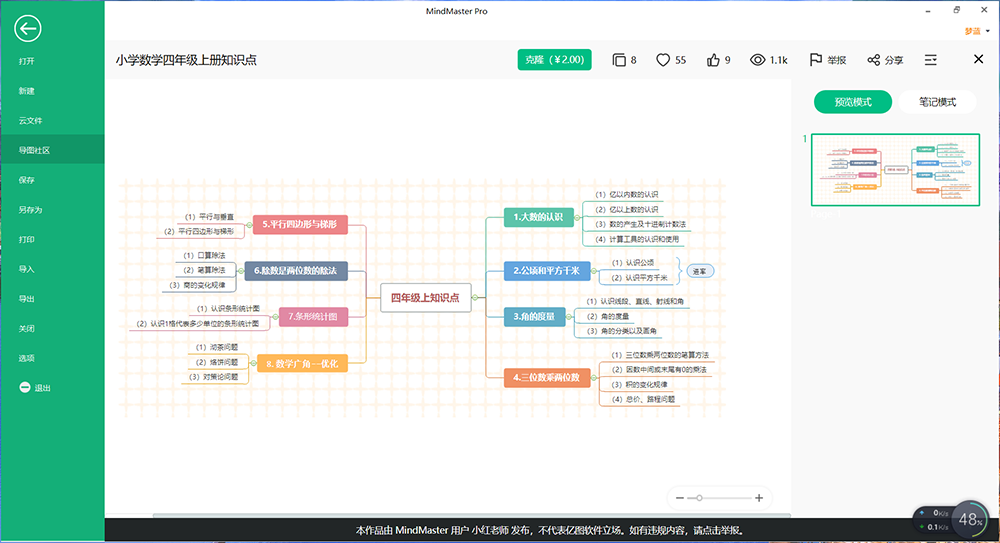Select node 1.大数的认识
This screenshot has width=1000, height=543.
click(538, 218)
